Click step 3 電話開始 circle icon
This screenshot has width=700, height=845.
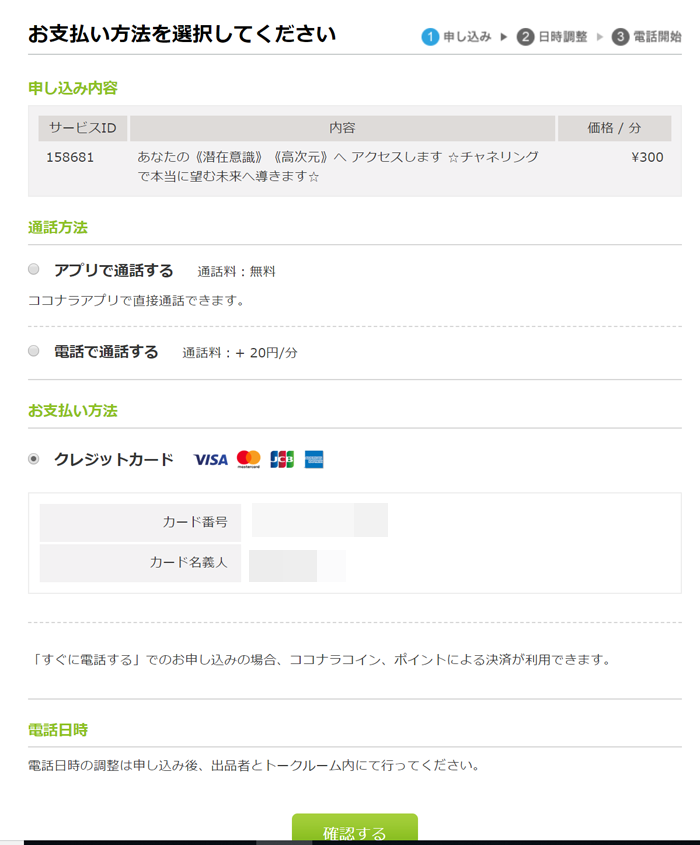620,37
